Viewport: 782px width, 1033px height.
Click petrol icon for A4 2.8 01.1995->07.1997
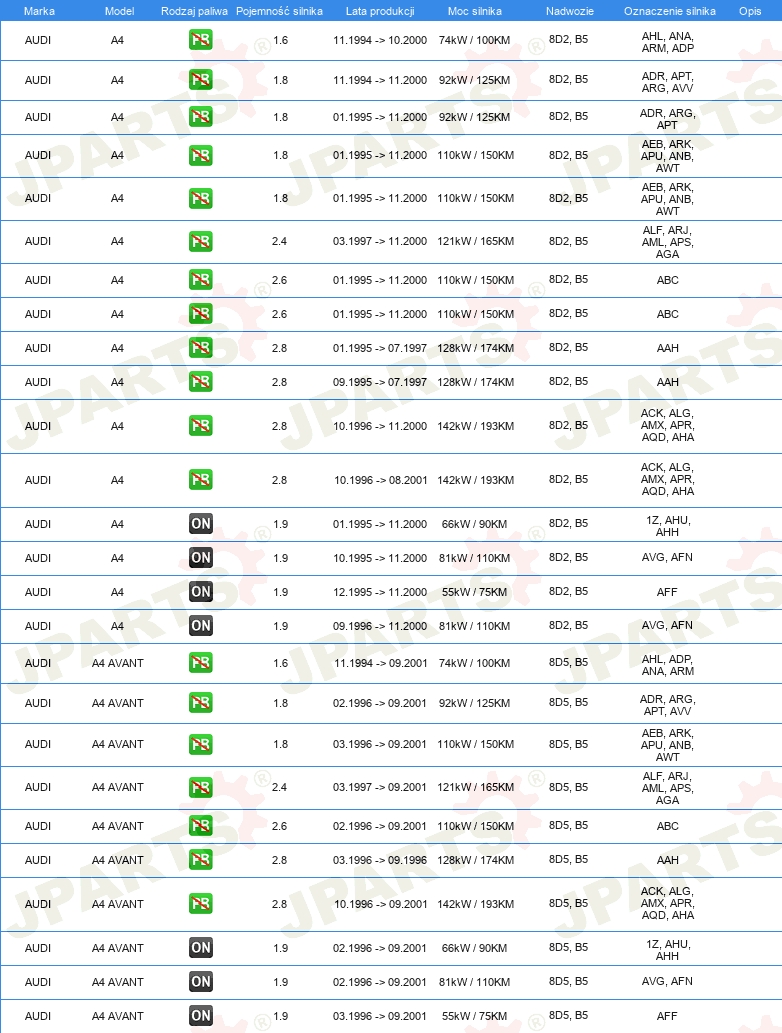click(200, 348)
